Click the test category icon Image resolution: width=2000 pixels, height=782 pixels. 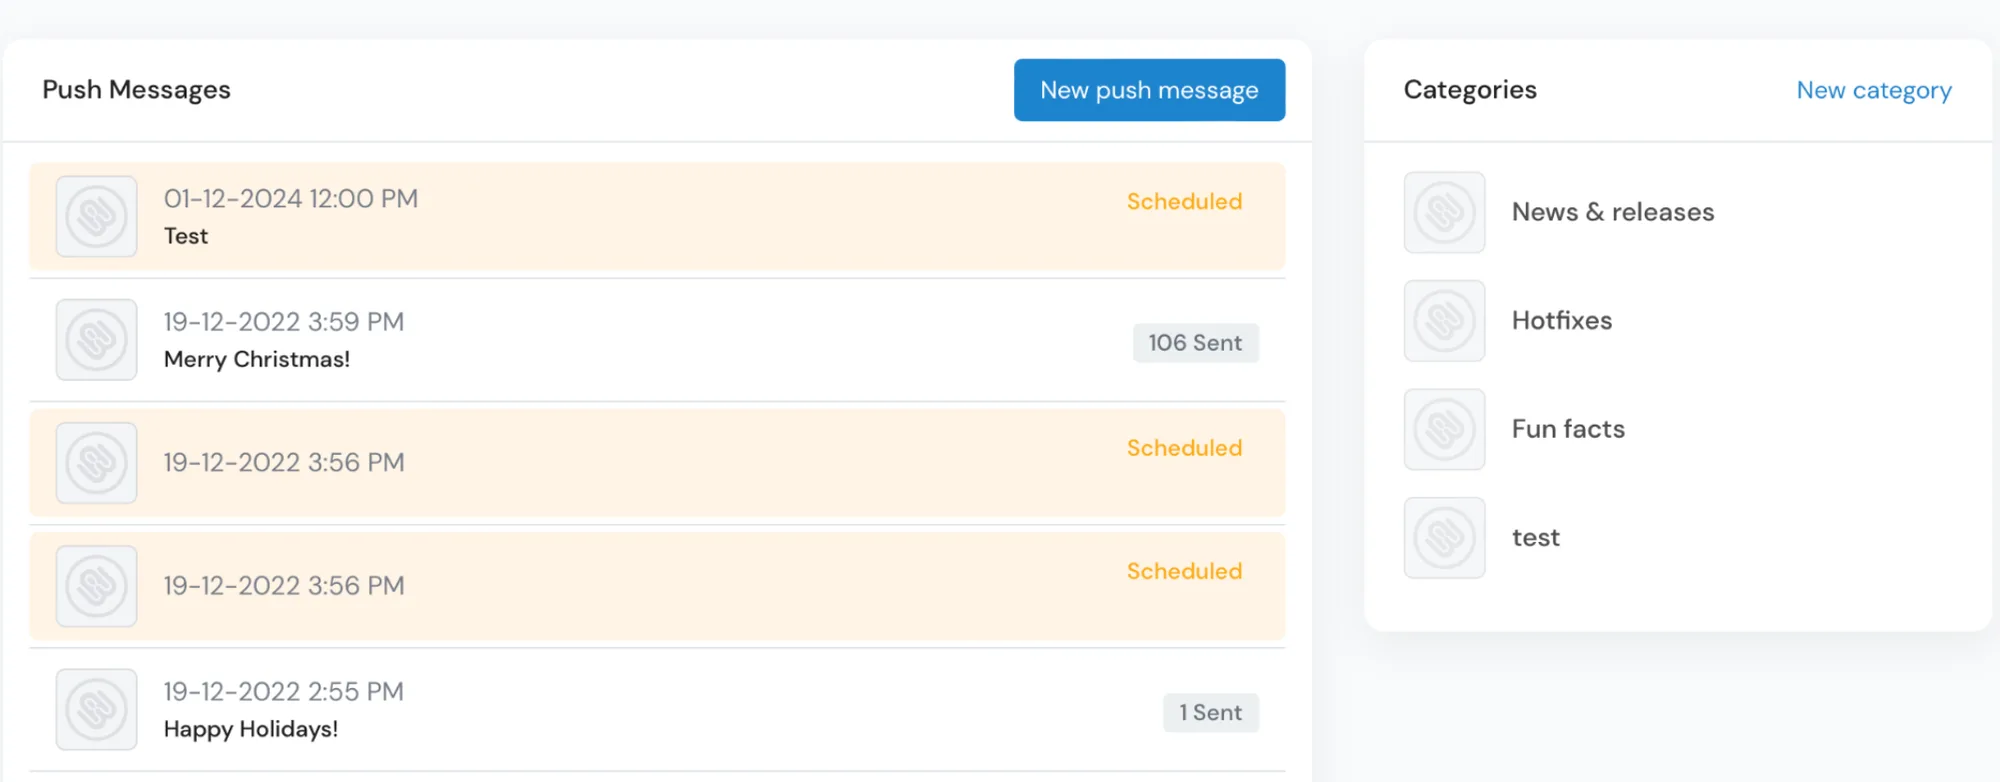pyautogui.click(x=1444, y=537)
